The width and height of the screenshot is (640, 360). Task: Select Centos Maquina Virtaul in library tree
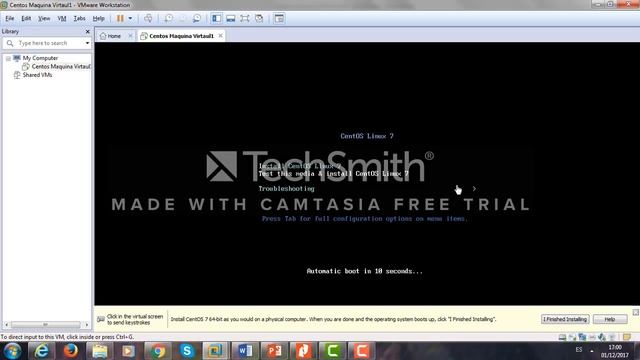61,67
